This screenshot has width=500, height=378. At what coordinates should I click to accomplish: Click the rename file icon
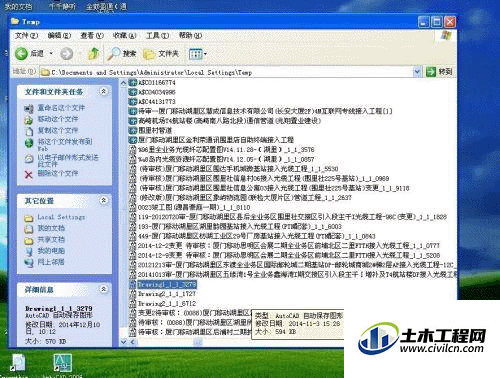point(29,108)
